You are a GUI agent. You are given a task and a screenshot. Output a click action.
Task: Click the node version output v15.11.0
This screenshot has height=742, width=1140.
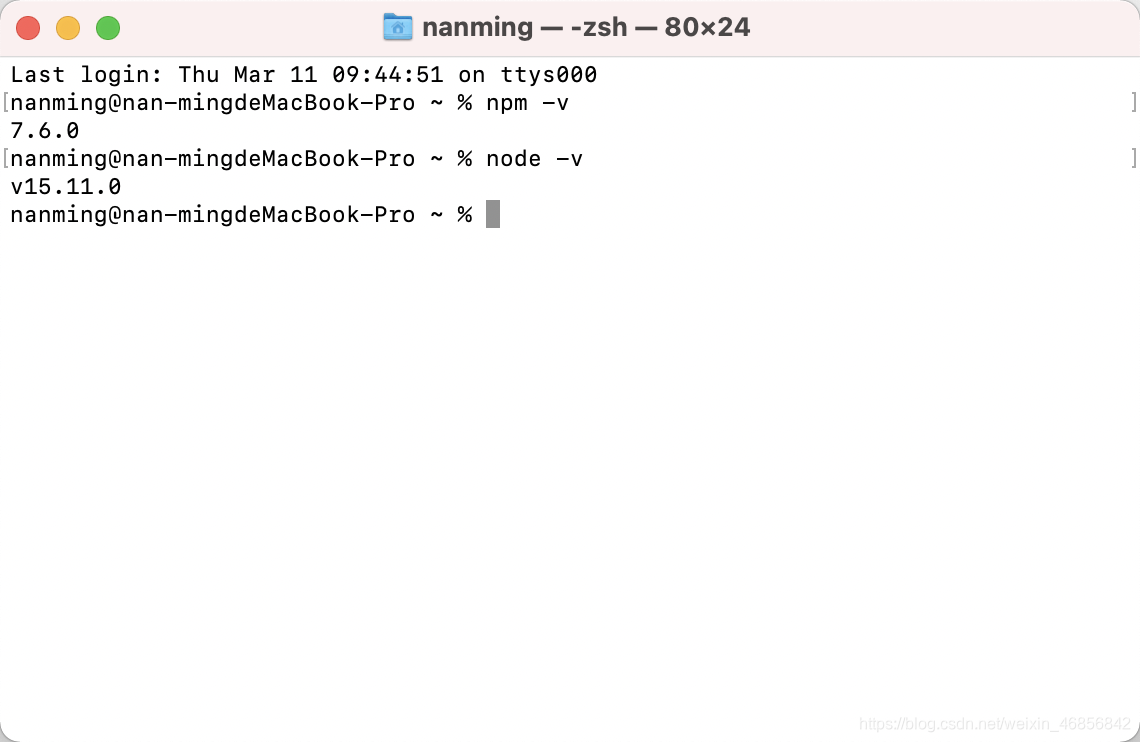tap(65, 187)
